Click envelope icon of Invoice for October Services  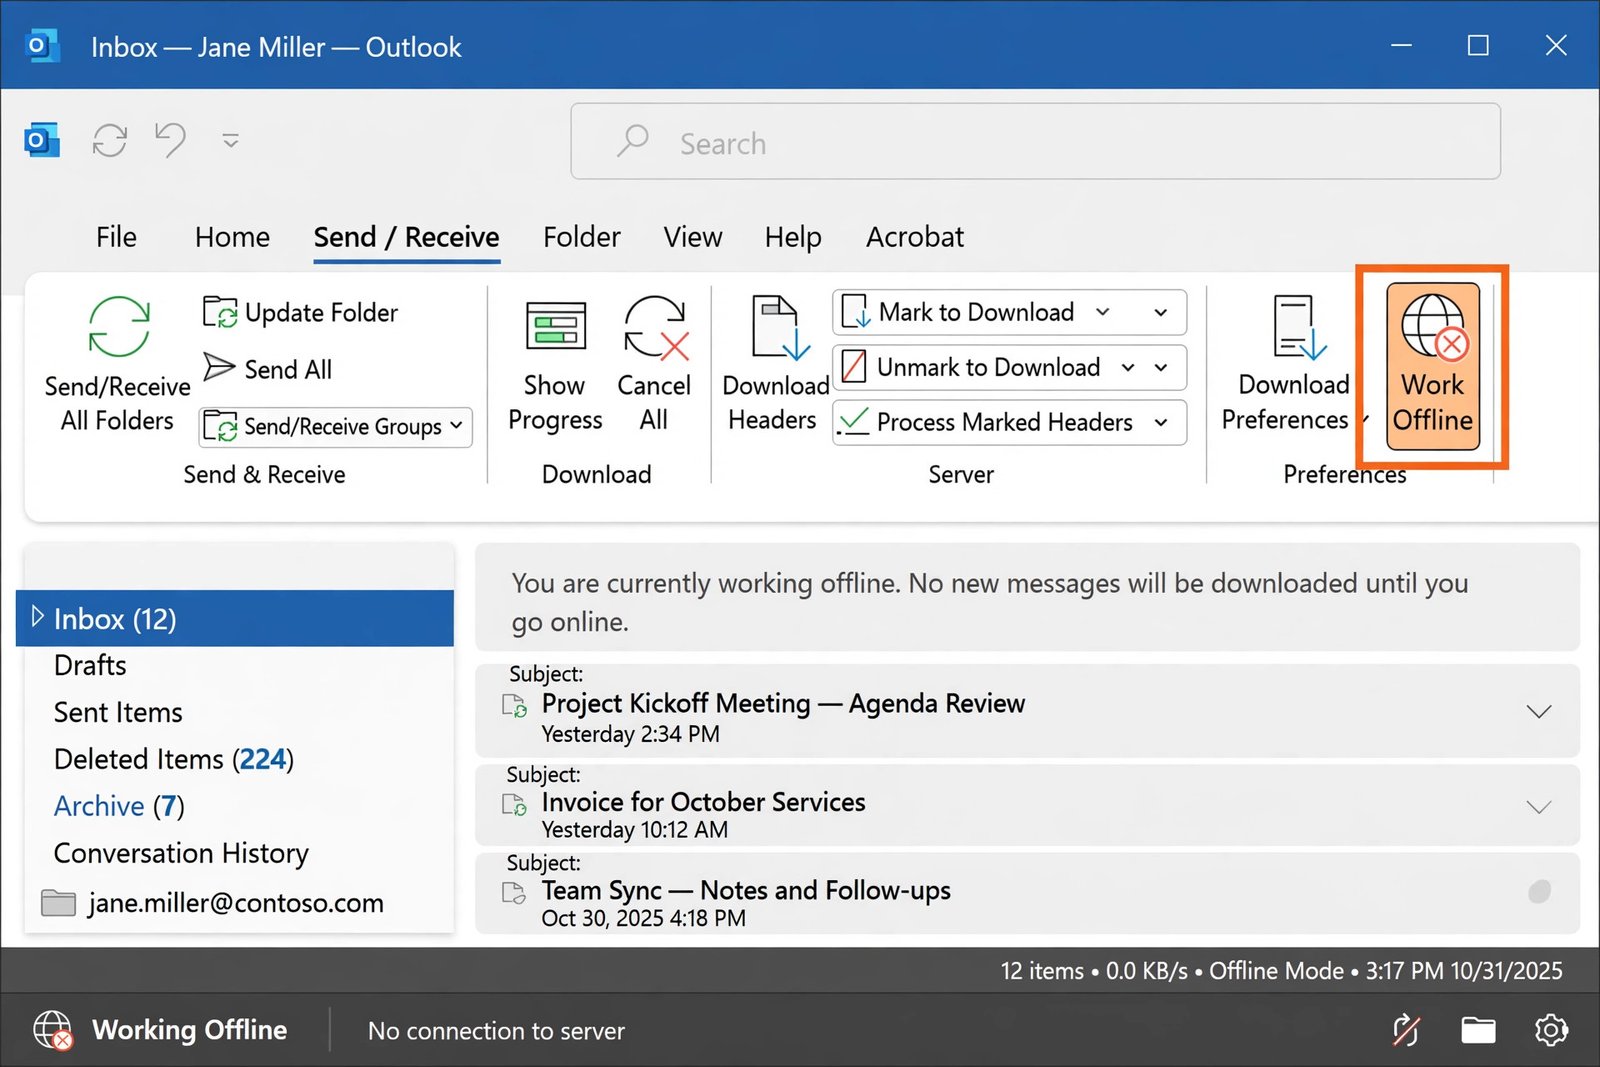click(514, 804)
